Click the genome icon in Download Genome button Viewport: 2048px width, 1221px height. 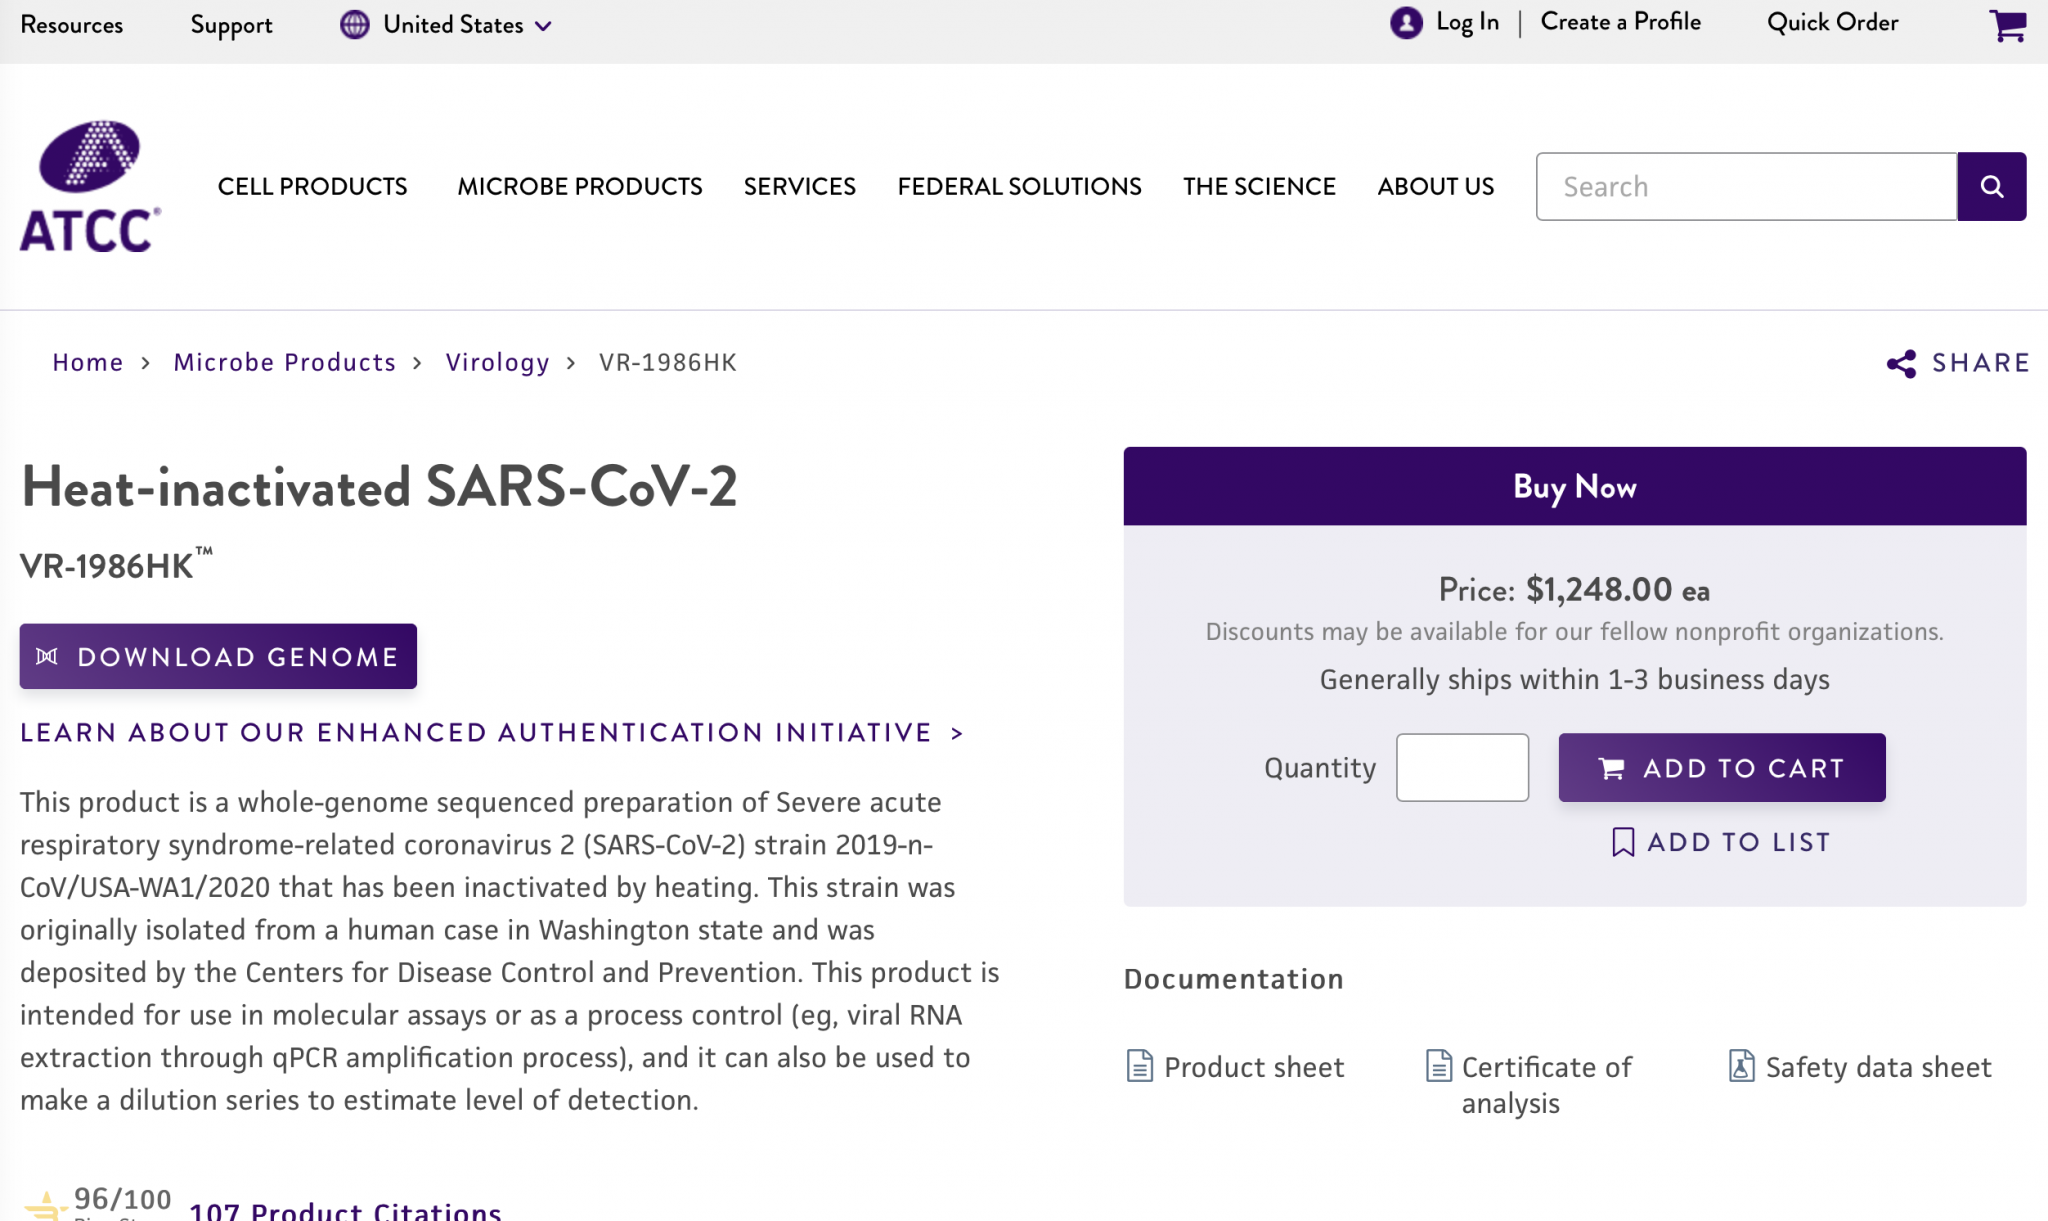pyautogui.click(x=47, y=656)
